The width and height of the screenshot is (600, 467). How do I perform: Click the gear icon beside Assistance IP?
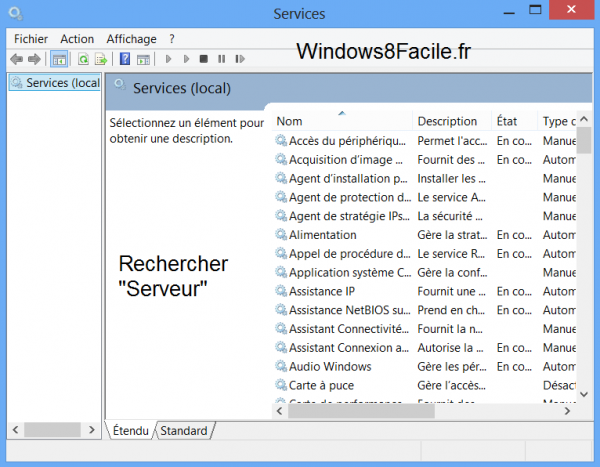coord(281,291)
